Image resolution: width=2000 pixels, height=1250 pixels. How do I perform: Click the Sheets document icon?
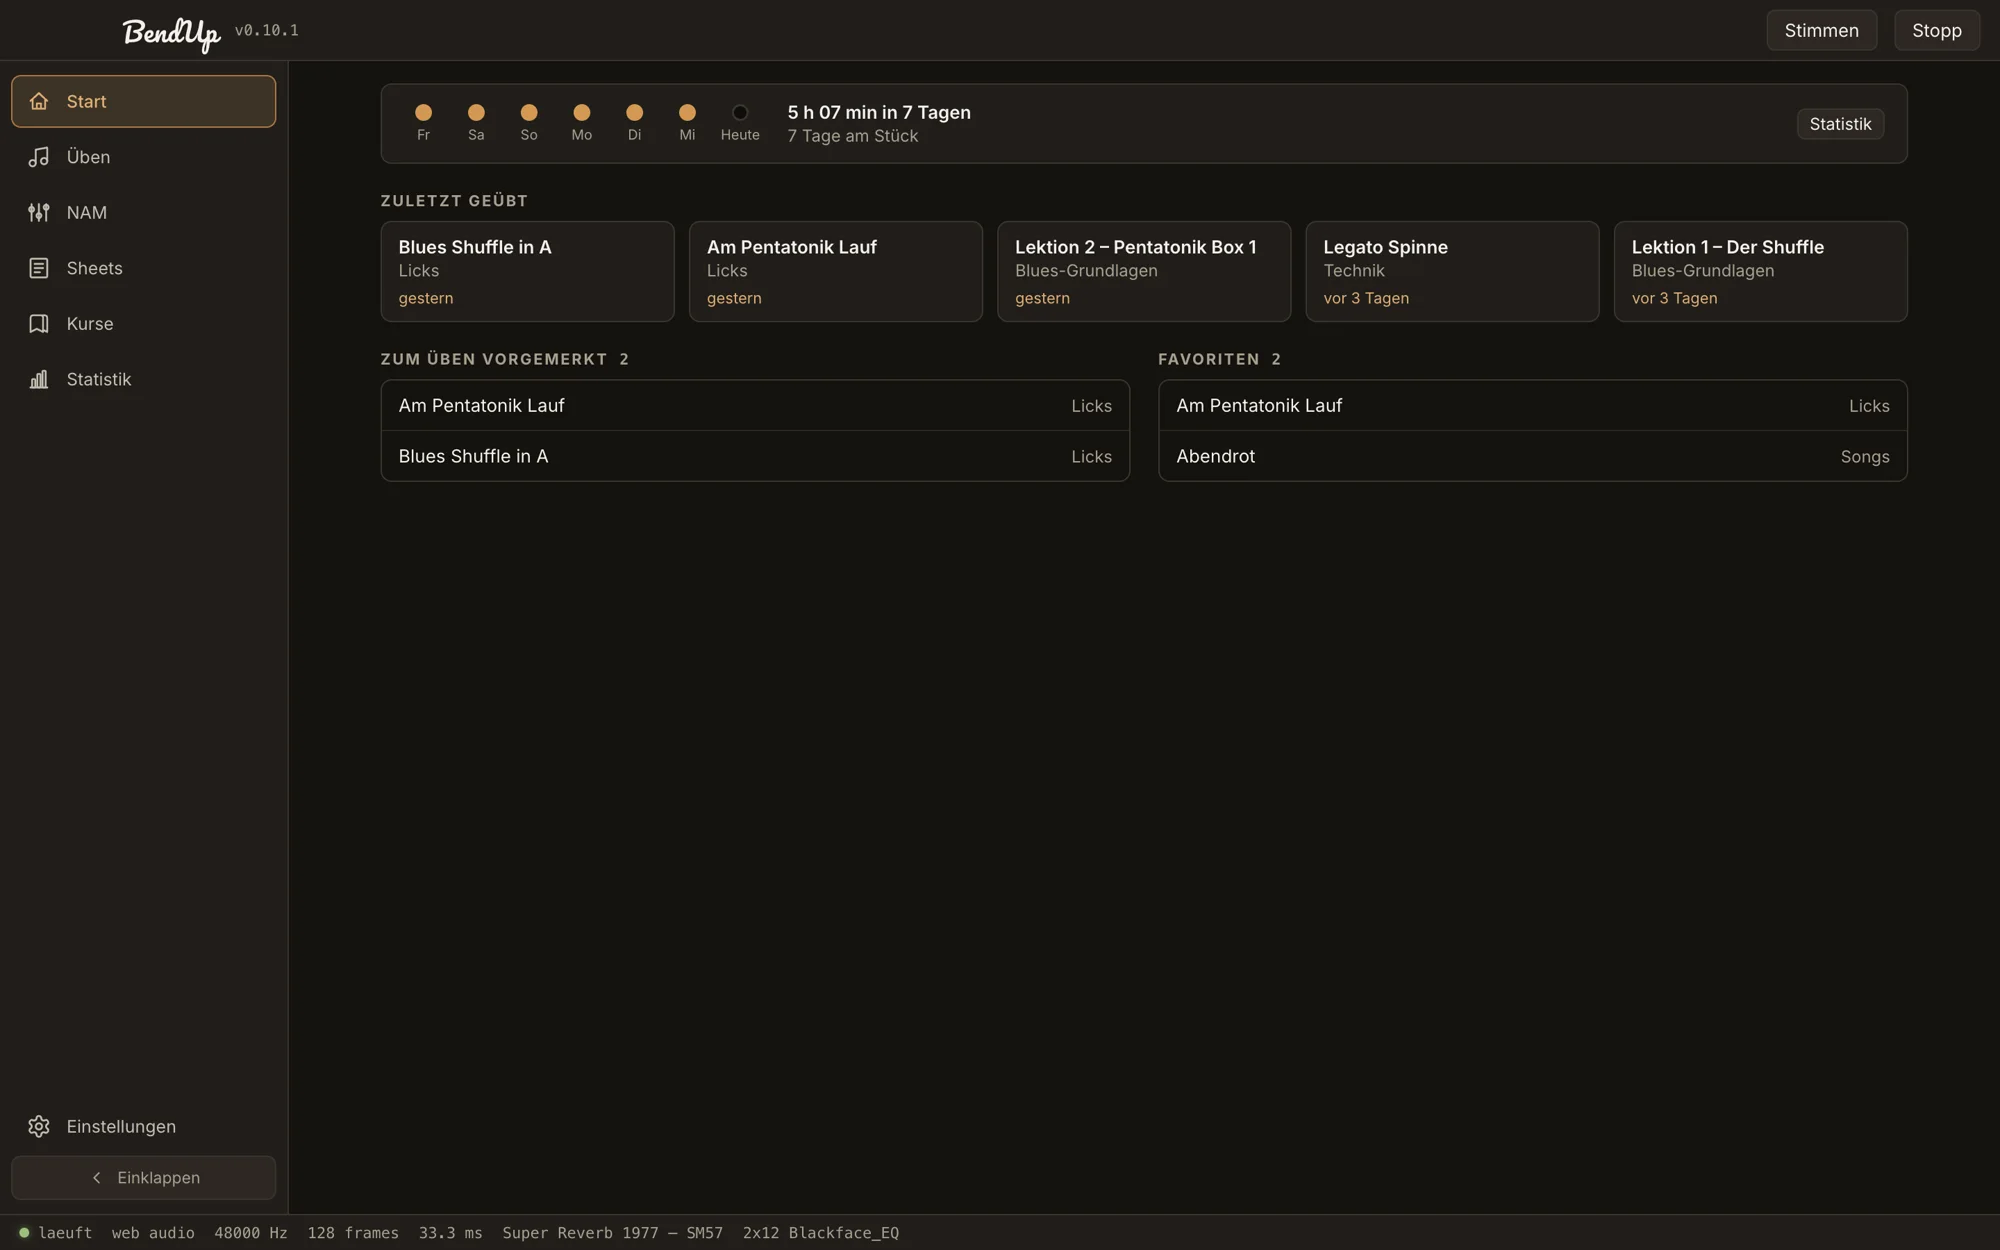pyautogui.click(x=39, y=268)
